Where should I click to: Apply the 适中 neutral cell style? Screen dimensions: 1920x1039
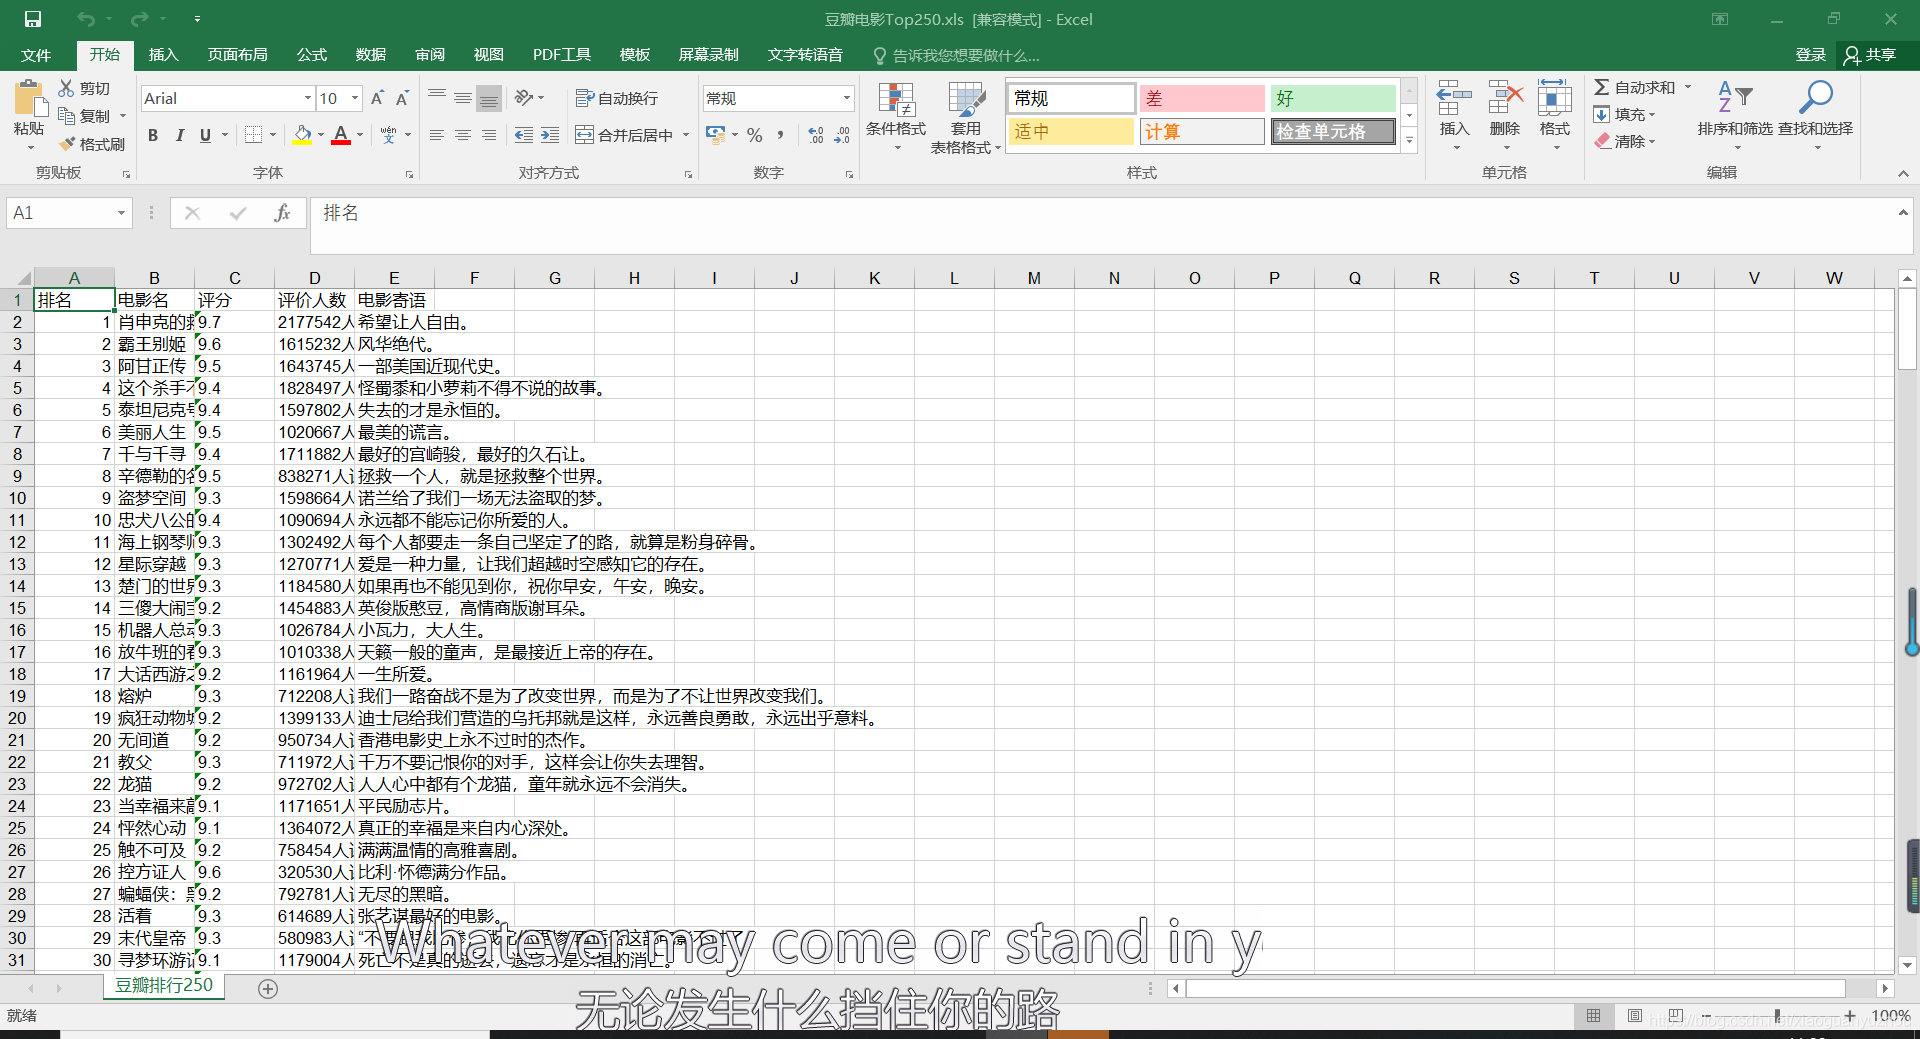[1071, 131]
